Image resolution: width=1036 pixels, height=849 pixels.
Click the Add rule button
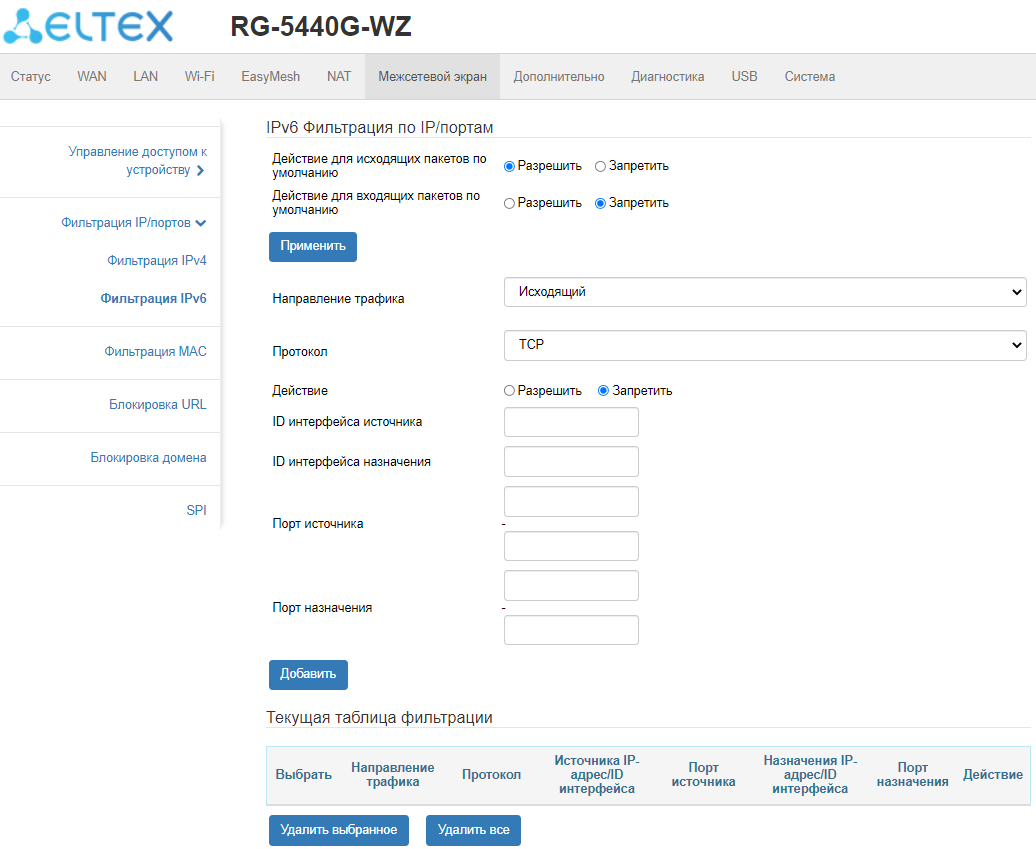pos(308,674)
